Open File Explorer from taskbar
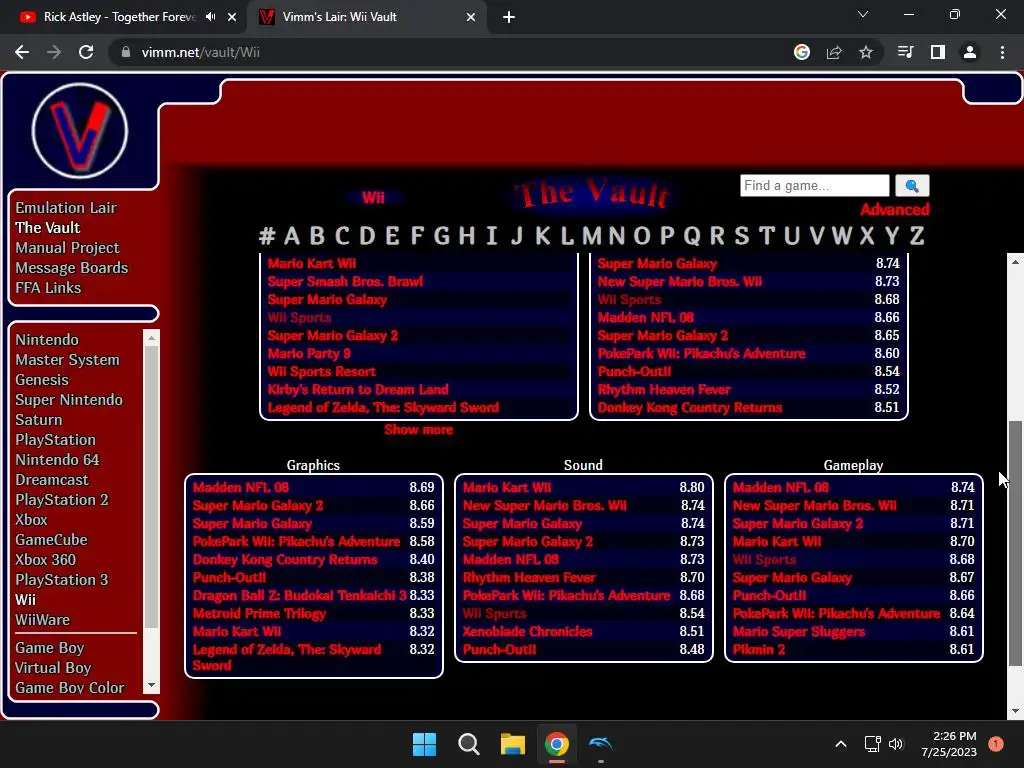 pos(513,744)
